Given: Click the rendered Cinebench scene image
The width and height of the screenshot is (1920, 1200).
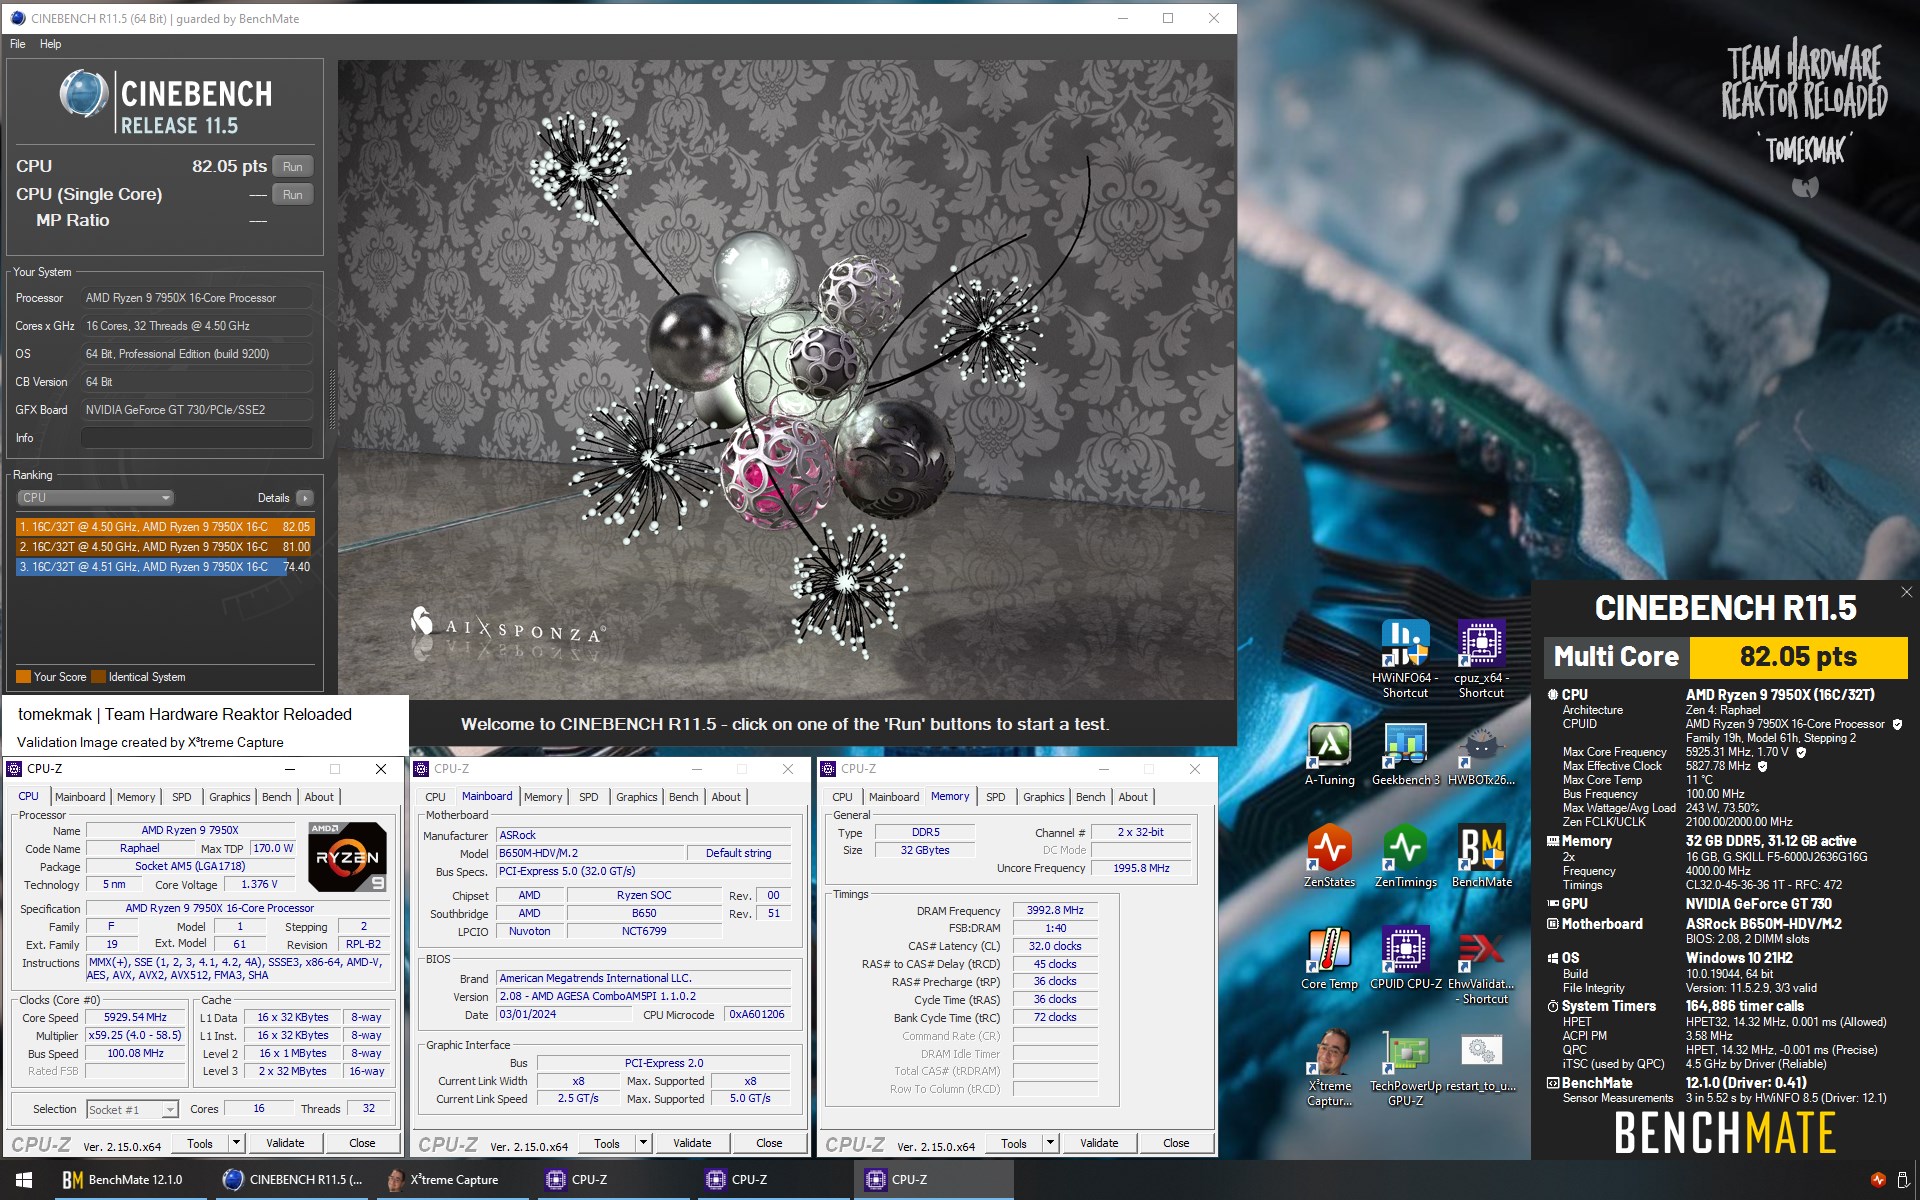Looking at the screenshot, I should pyautogui.click(x=786, y=380).
